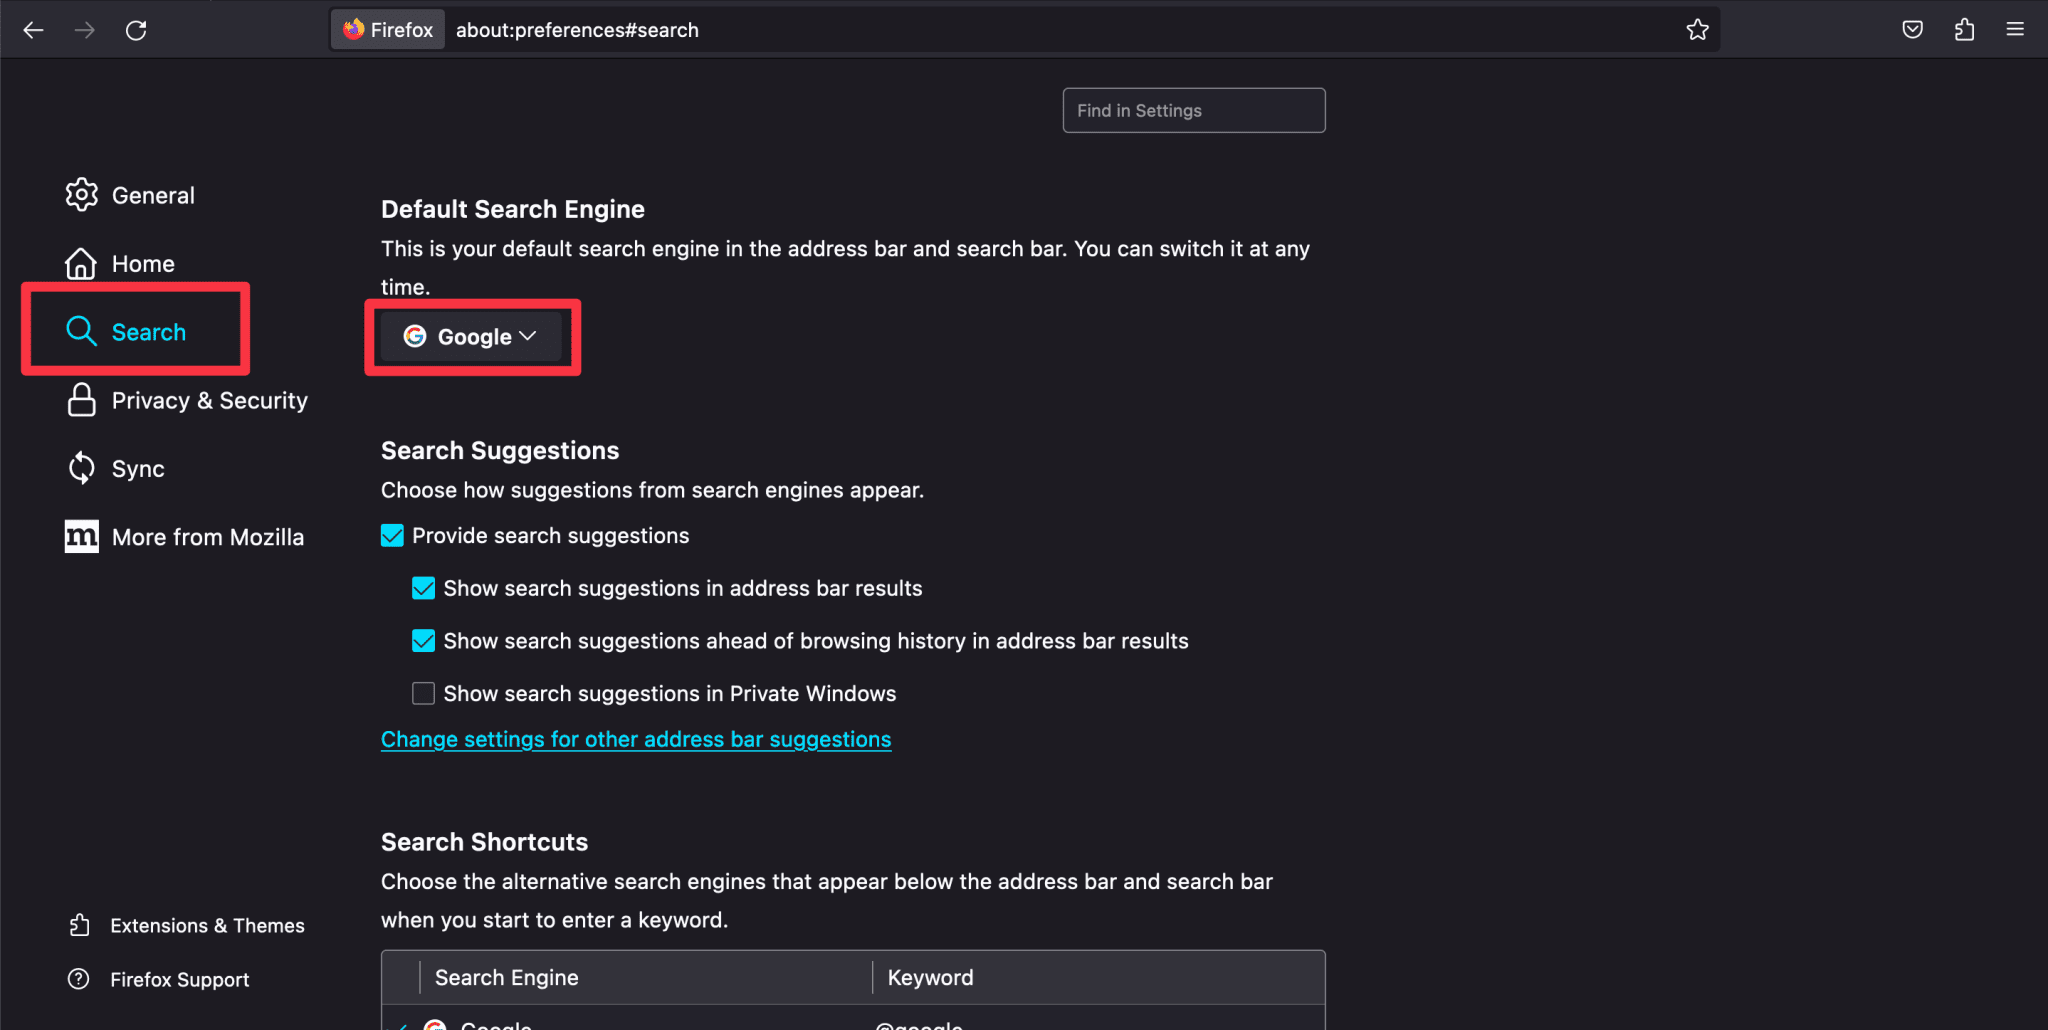Click the back navigation arrow
Viewport: 2048px width, 1030px height.
click(x=34, y=29)
